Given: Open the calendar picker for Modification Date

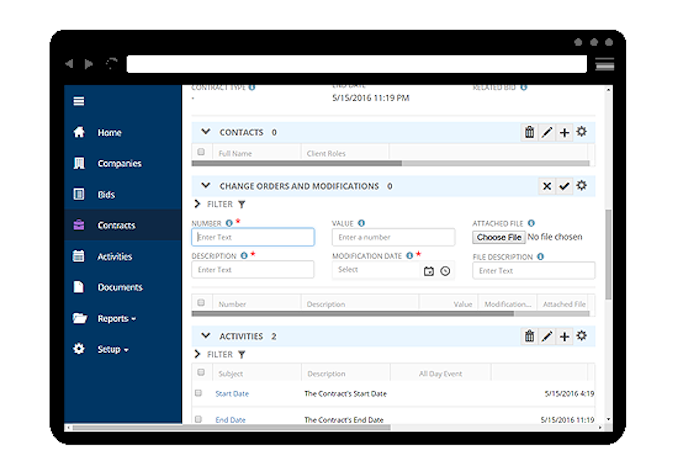Looking at the screenshot, I should click(x=429, y=271).
